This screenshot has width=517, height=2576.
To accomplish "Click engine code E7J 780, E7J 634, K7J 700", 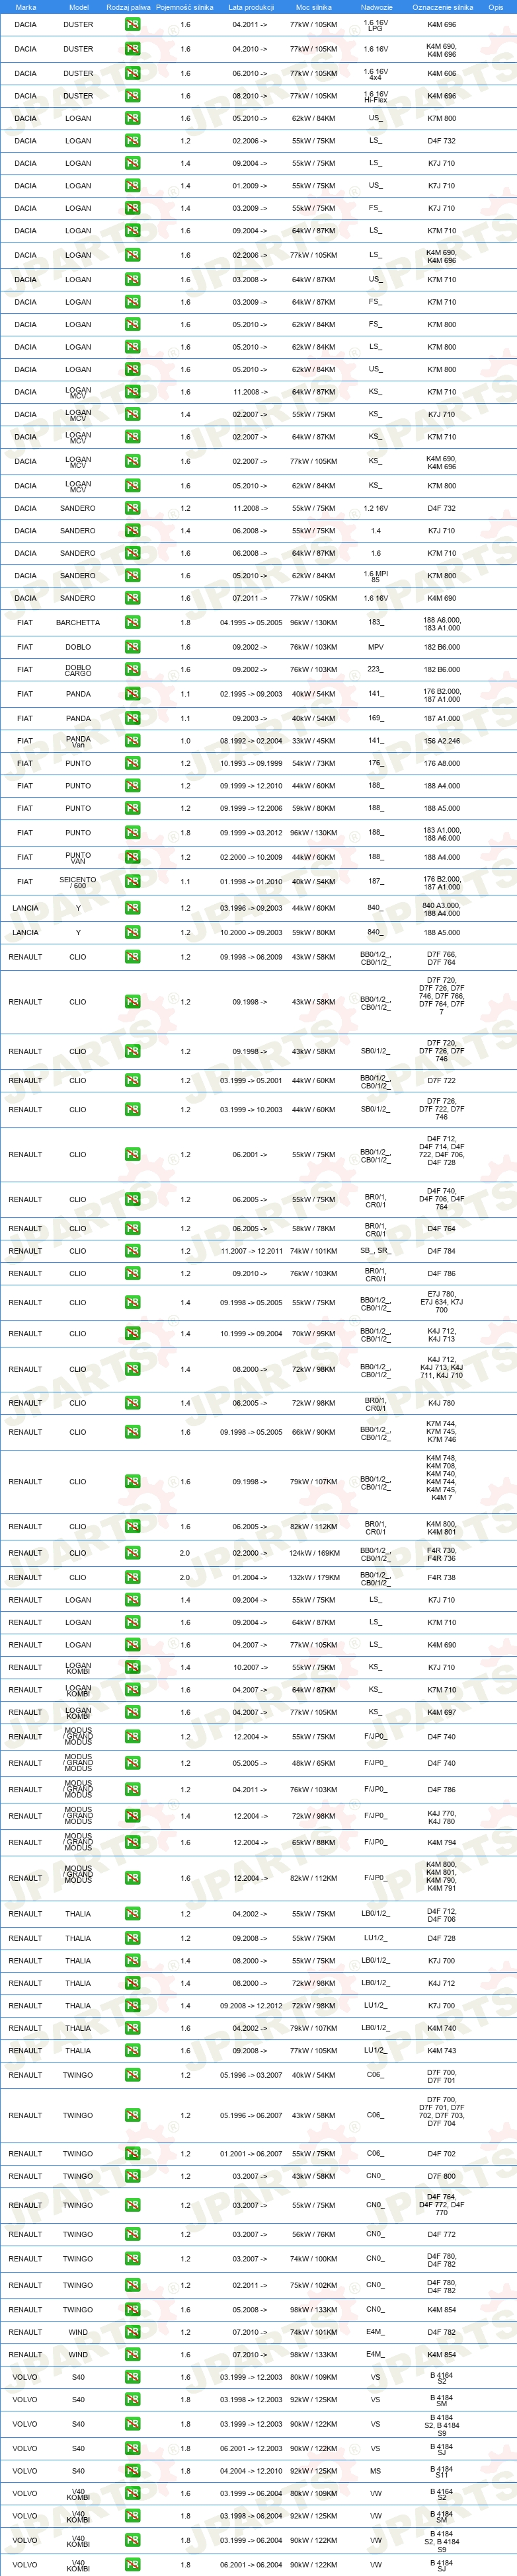I will coord(442,1302).
